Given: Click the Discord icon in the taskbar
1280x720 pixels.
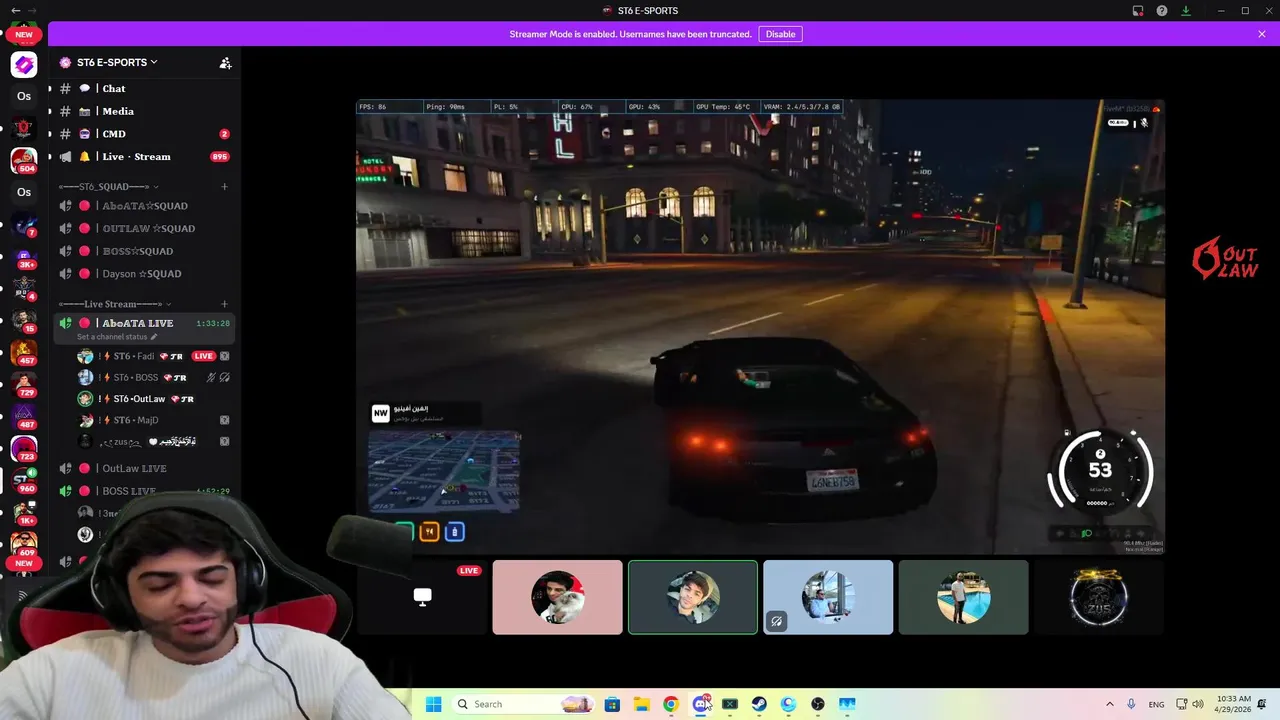Looking at the screenshot, I should (x=701, y=704).
